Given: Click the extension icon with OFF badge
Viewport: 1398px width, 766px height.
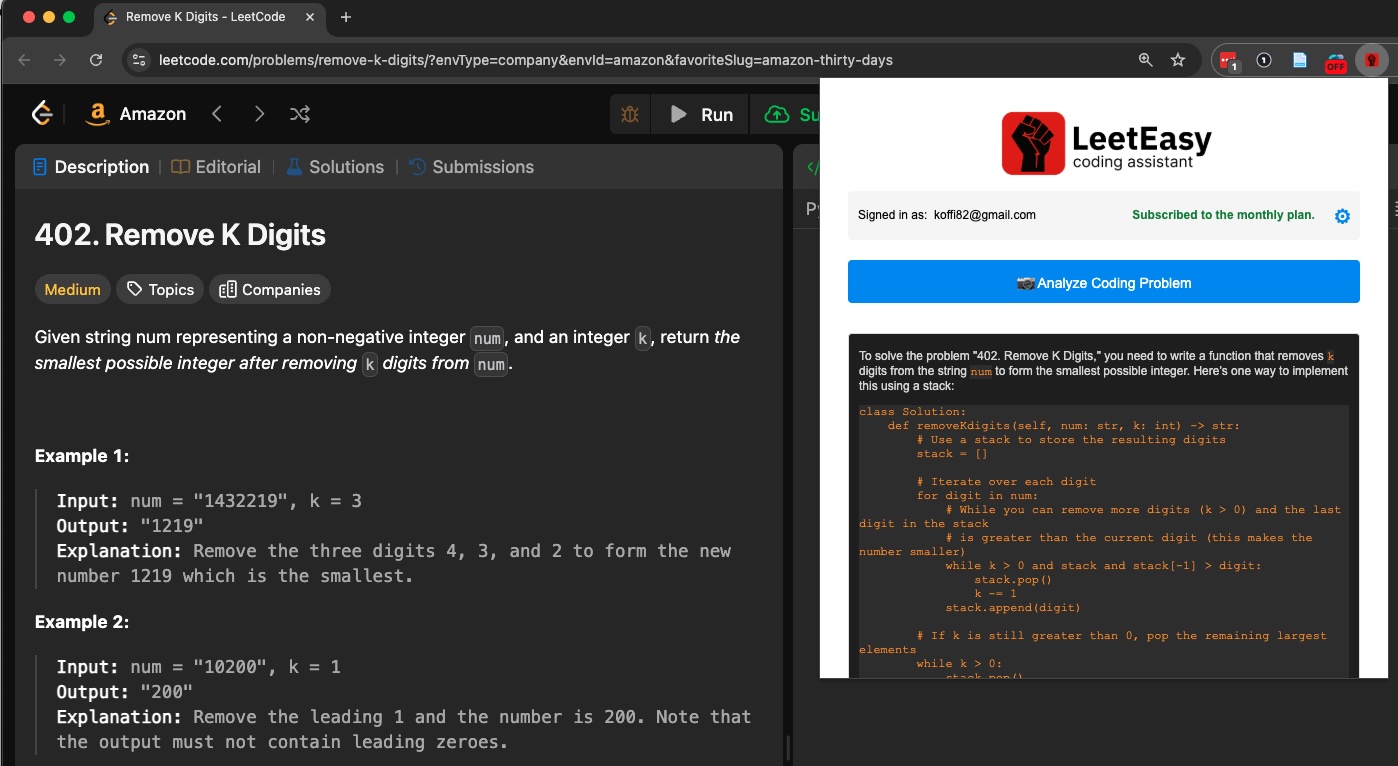Looking at the screenshot, I should tap(1336, 61).
